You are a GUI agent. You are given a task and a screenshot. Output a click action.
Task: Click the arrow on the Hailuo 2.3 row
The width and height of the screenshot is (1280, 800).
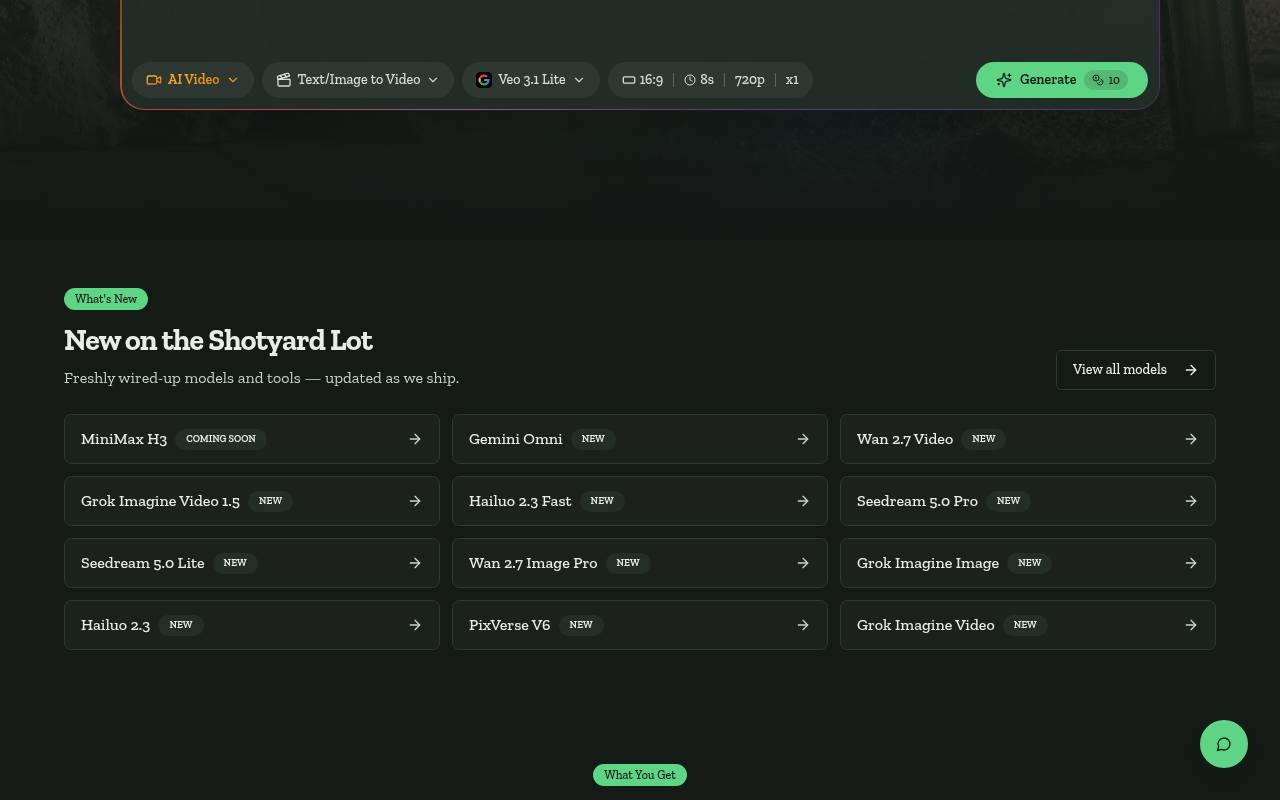pos(415,625)
